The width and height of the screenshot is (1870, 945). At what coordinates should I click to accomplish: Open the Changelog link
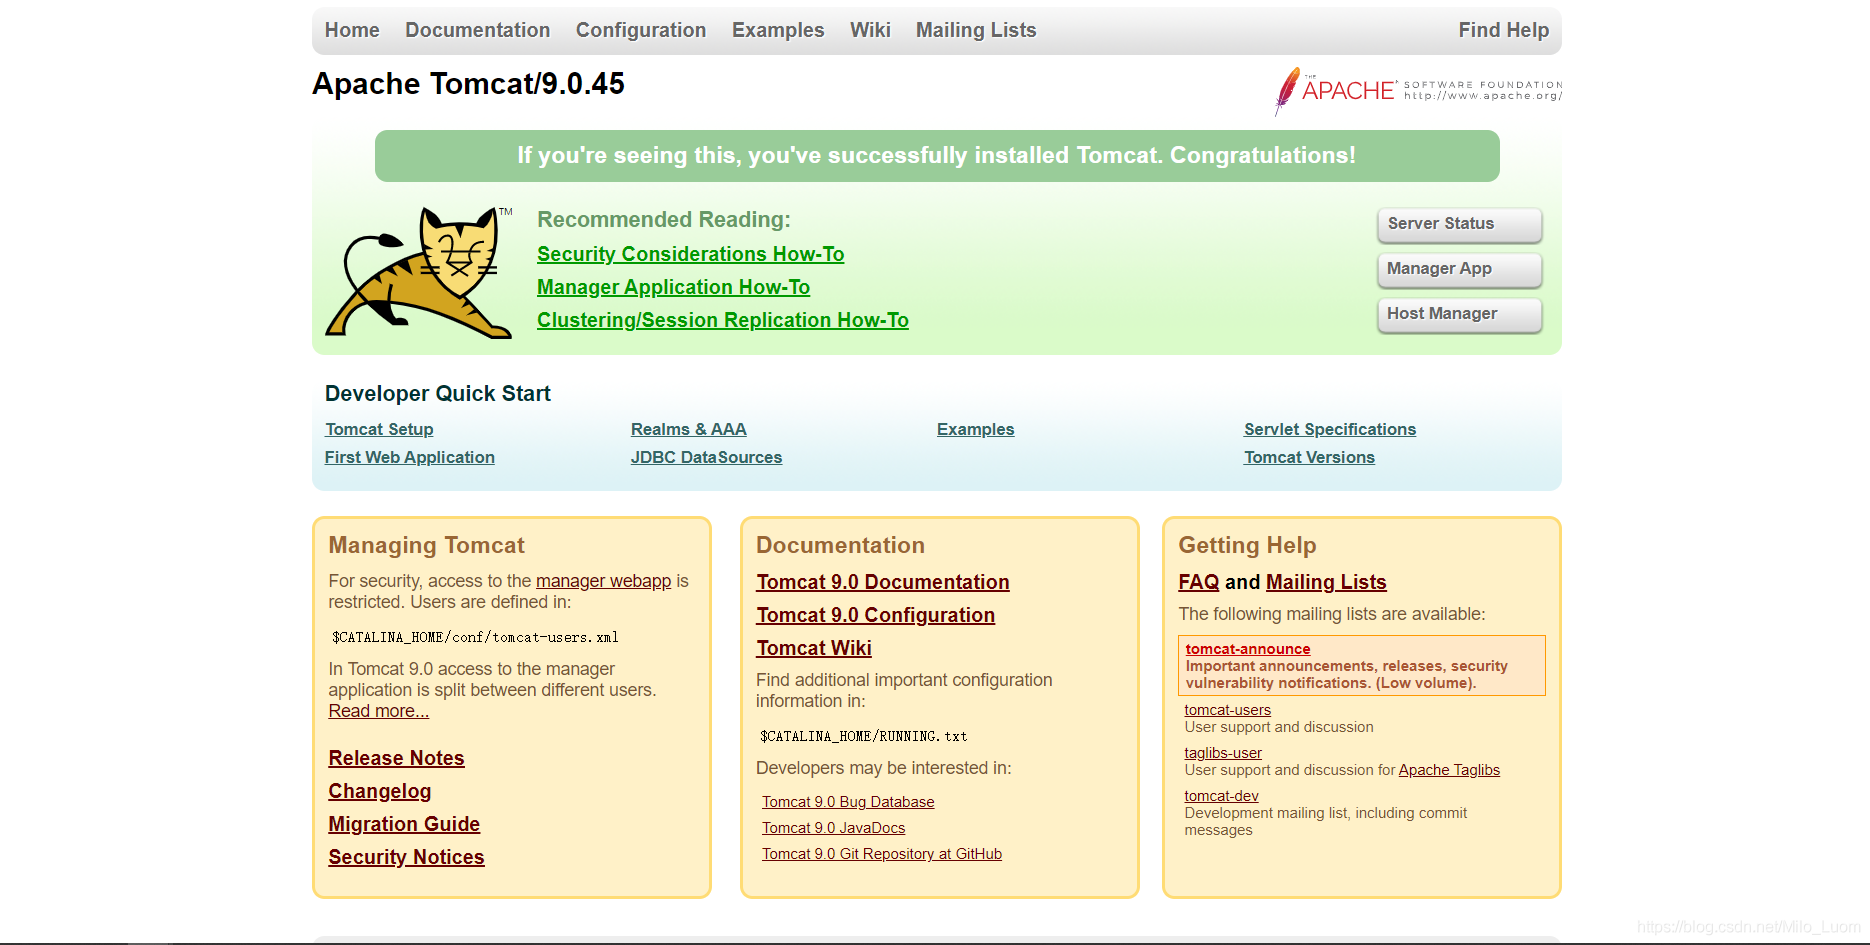(380, 791)
